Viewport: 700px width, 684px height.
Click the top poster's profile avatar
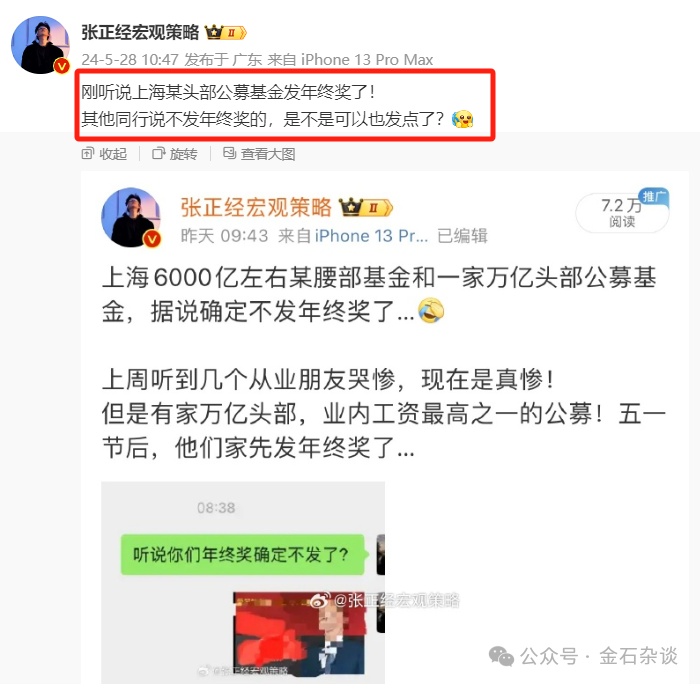click(41, 45)
